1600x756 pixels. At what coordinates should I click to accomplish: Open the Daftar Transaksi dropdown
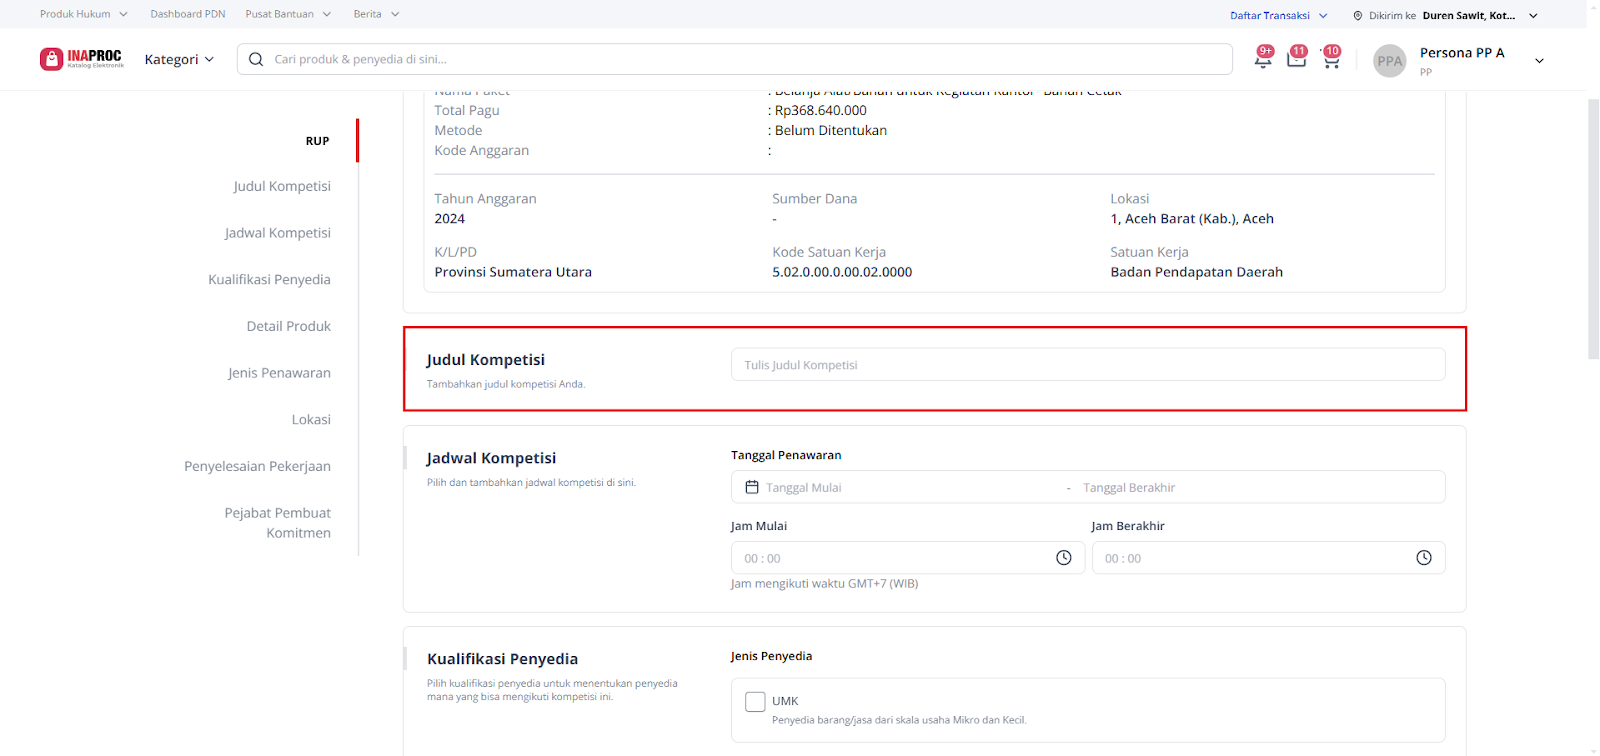(1278, 15)
